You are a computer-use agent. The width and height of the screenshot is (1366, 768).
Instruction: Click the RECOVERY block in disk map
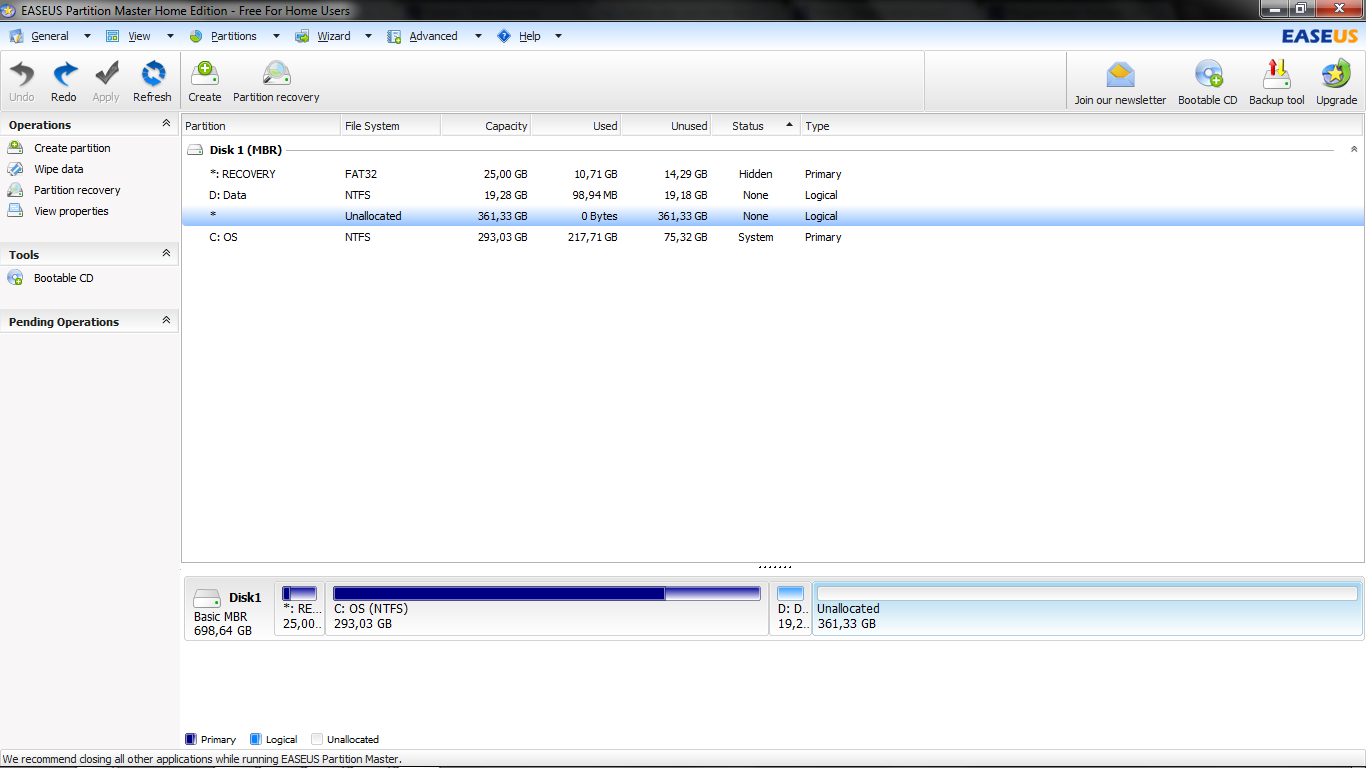click(300, 608)
